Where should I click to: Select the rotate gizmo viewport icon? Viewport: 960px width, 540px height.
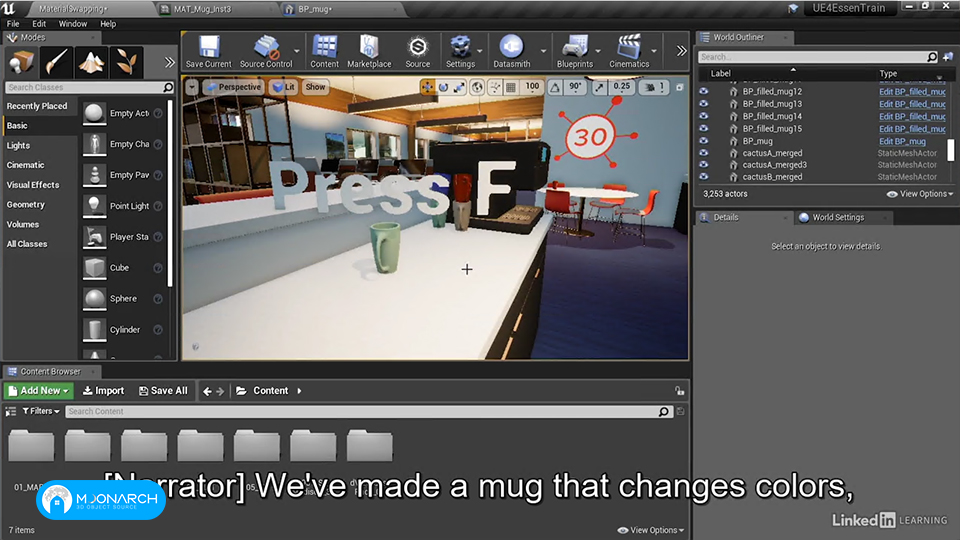[x=443, y=87]
